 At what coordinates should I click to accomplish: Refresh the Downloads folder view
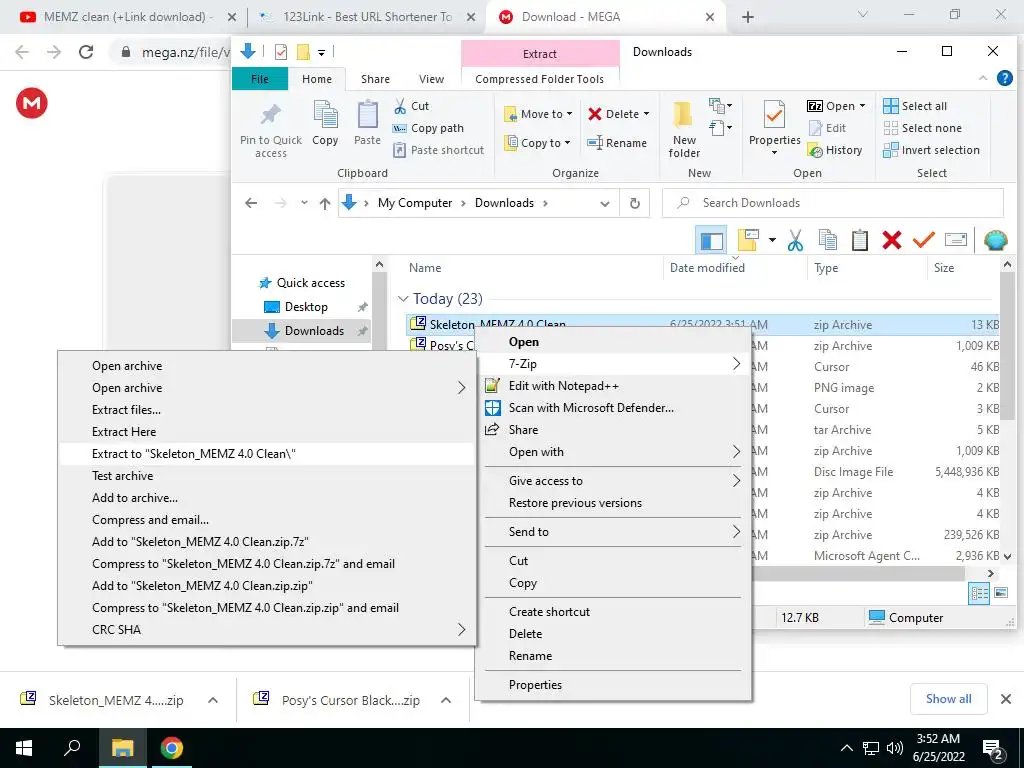(634, 203)
